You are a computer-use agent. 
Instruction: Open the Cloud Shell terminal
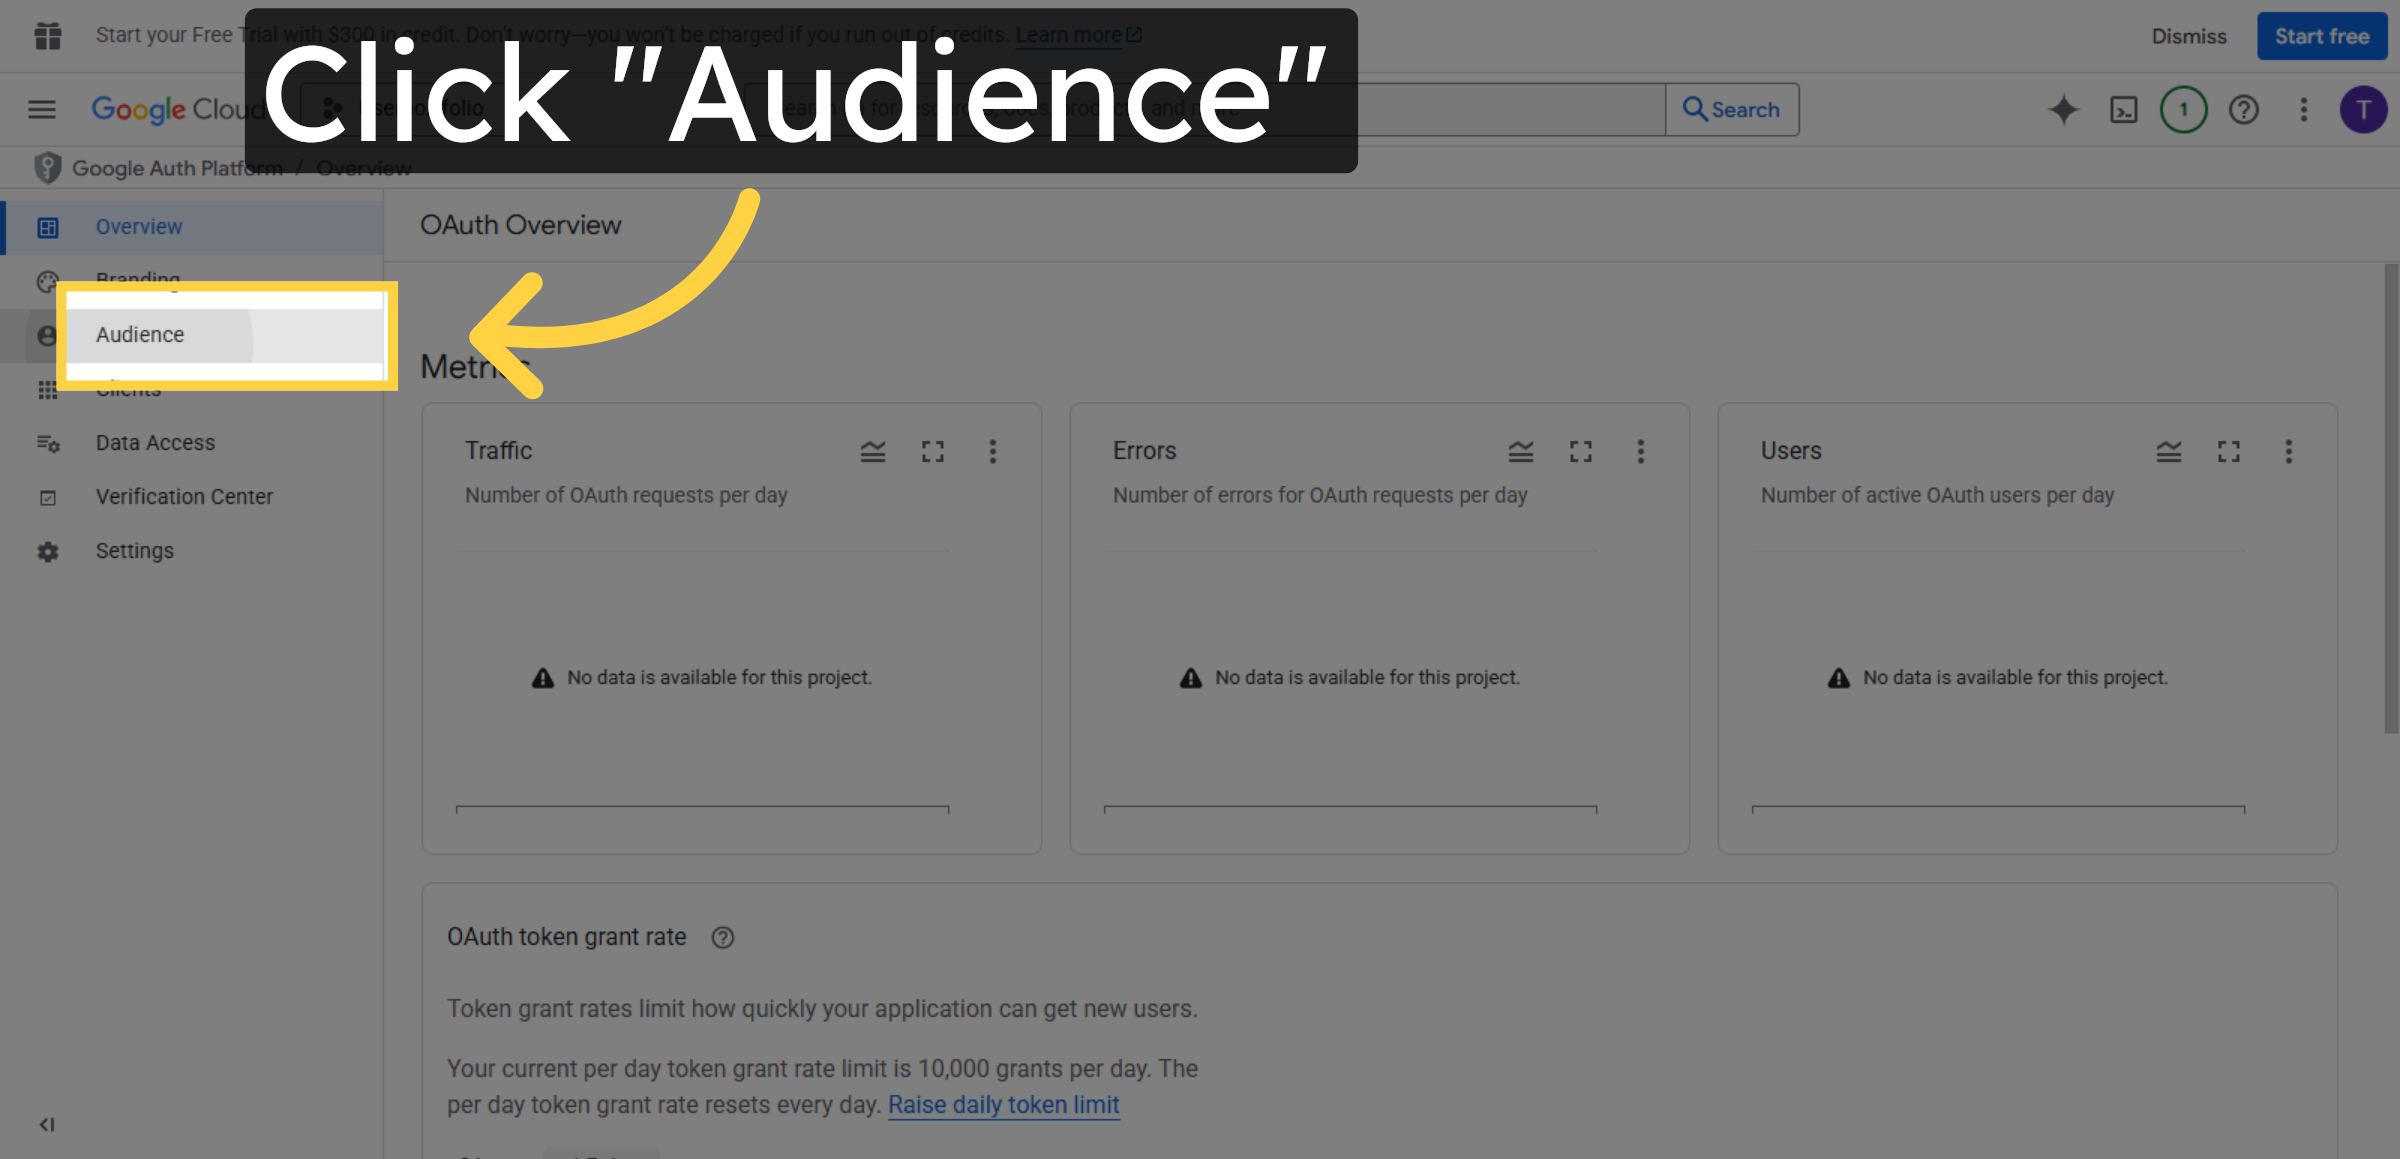(x=2124, y=110)
